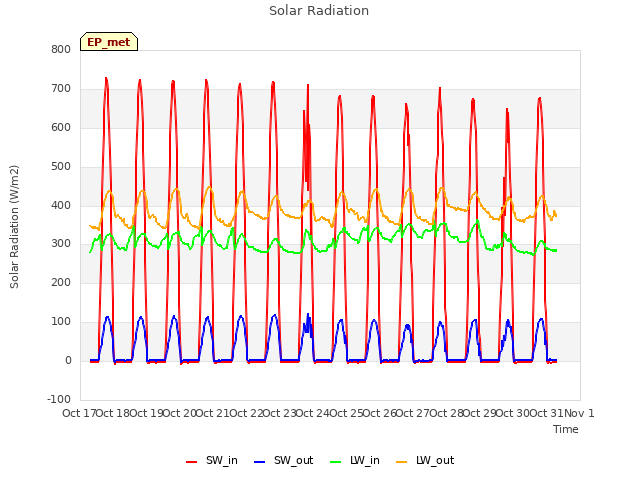
Task: Click the 600 y-axis tick label
Action: pyautogui.click(x=61, y=127)
